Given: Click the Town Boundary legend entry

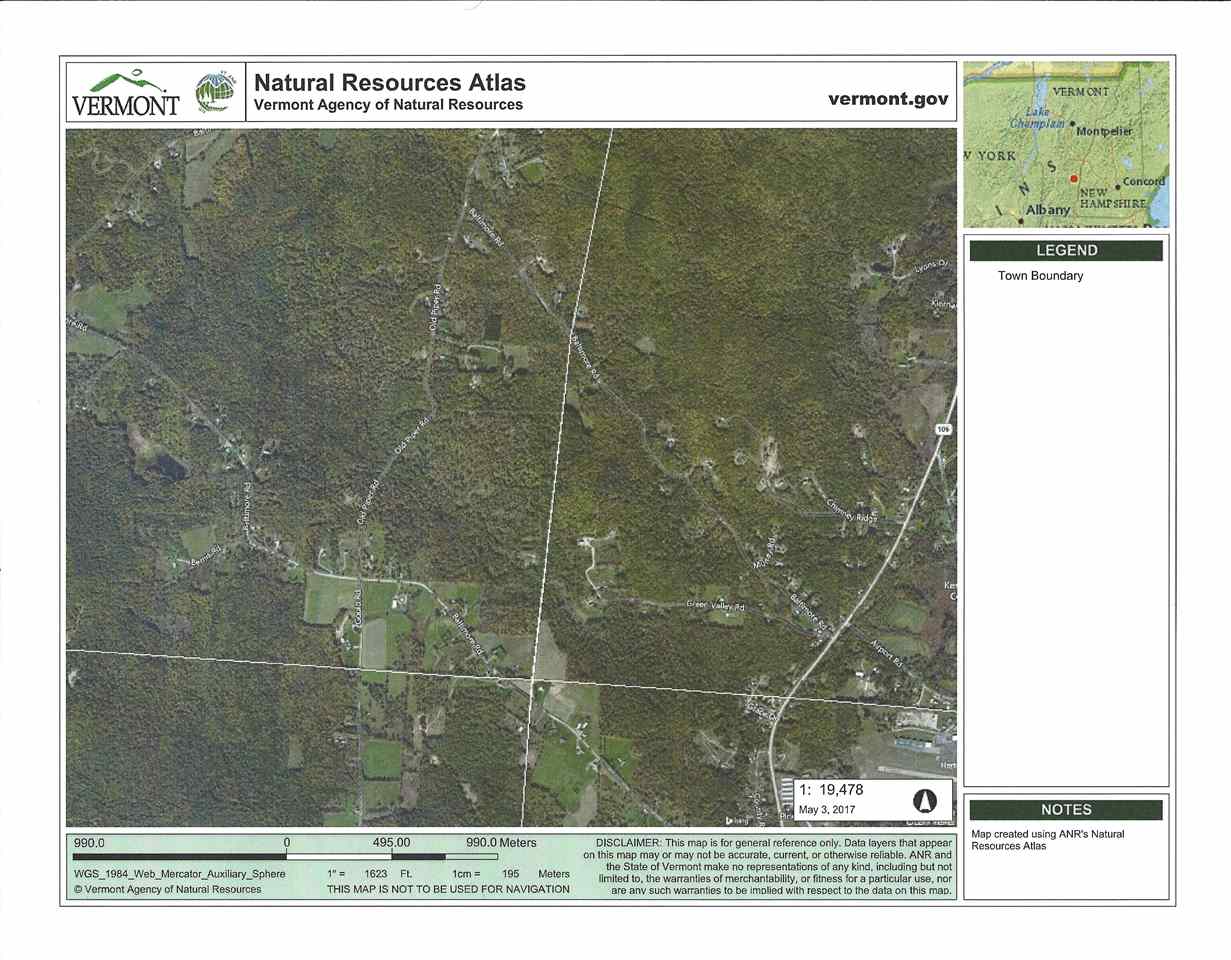Looking at the screenshot, I should click(x=1040, y=276).
